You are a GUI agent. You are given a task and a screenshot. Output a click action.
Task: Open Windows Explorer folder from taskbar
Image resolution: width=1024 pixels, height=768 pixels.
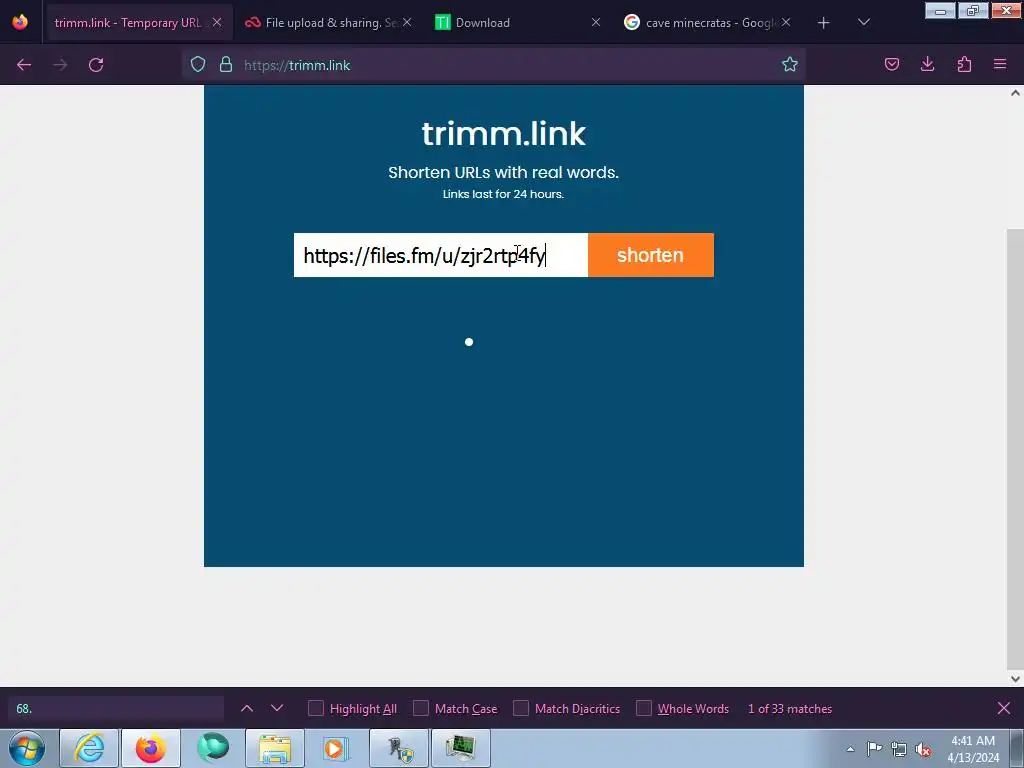pos(275,748)
